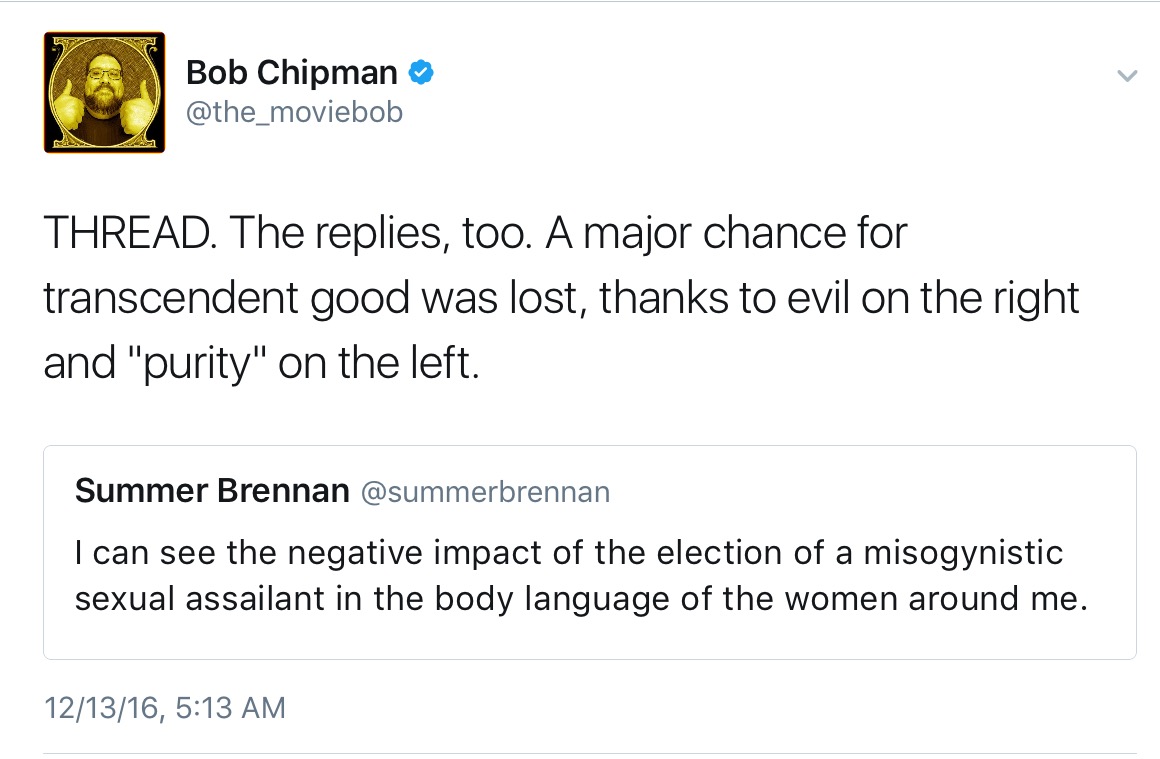Click the line 'transcendent good was lost'
The width and height of the screenshot is (1160, 759).
[562, 298]
